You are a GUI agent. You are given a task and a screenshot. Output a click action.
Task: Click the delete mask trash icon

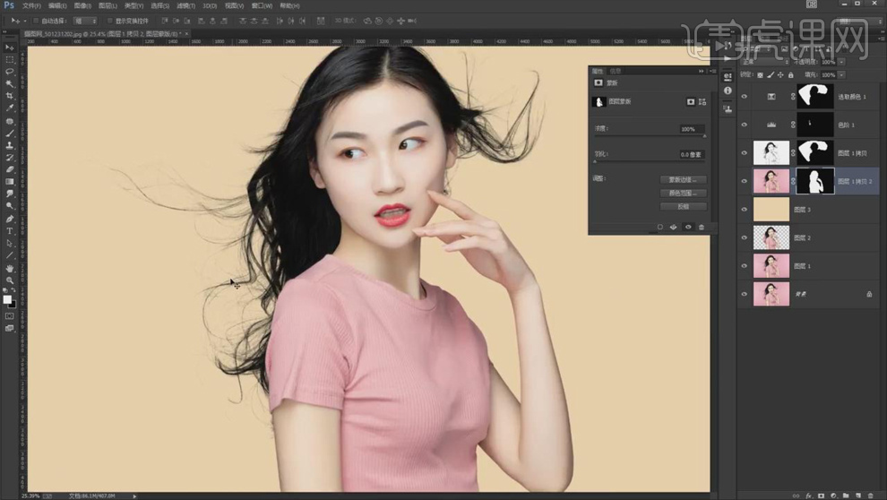(x=701, y=227)
